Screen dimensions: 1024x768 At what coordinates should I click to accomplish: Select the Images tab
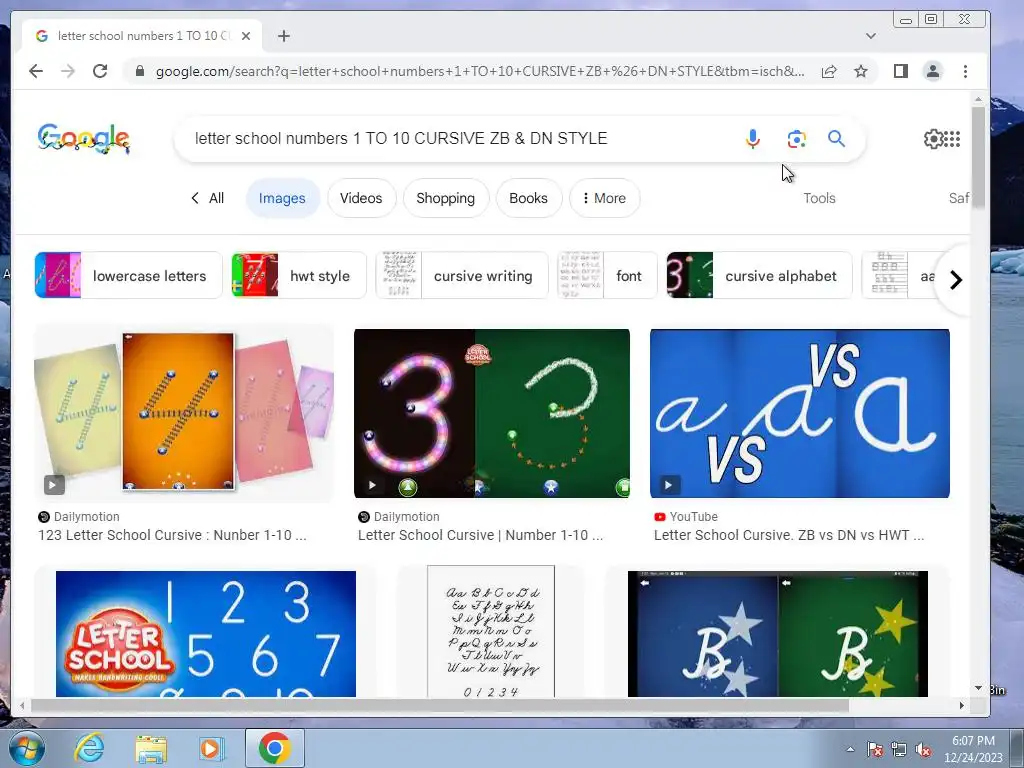click(282, 198)
